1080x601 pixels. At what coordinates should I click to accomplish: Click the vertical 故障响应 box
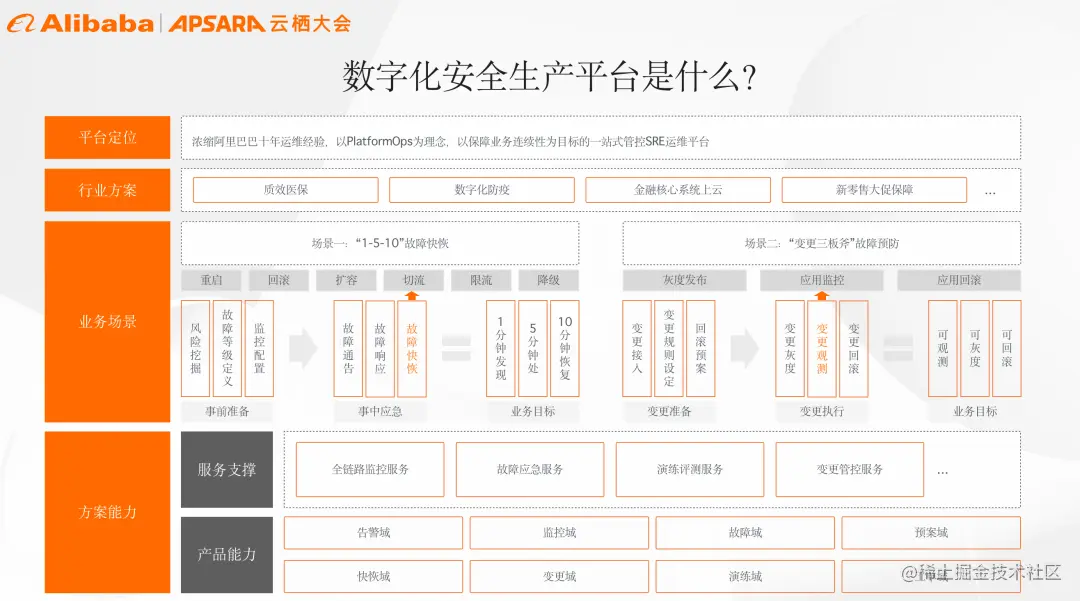pyautogui.click(x=380, y=348)
